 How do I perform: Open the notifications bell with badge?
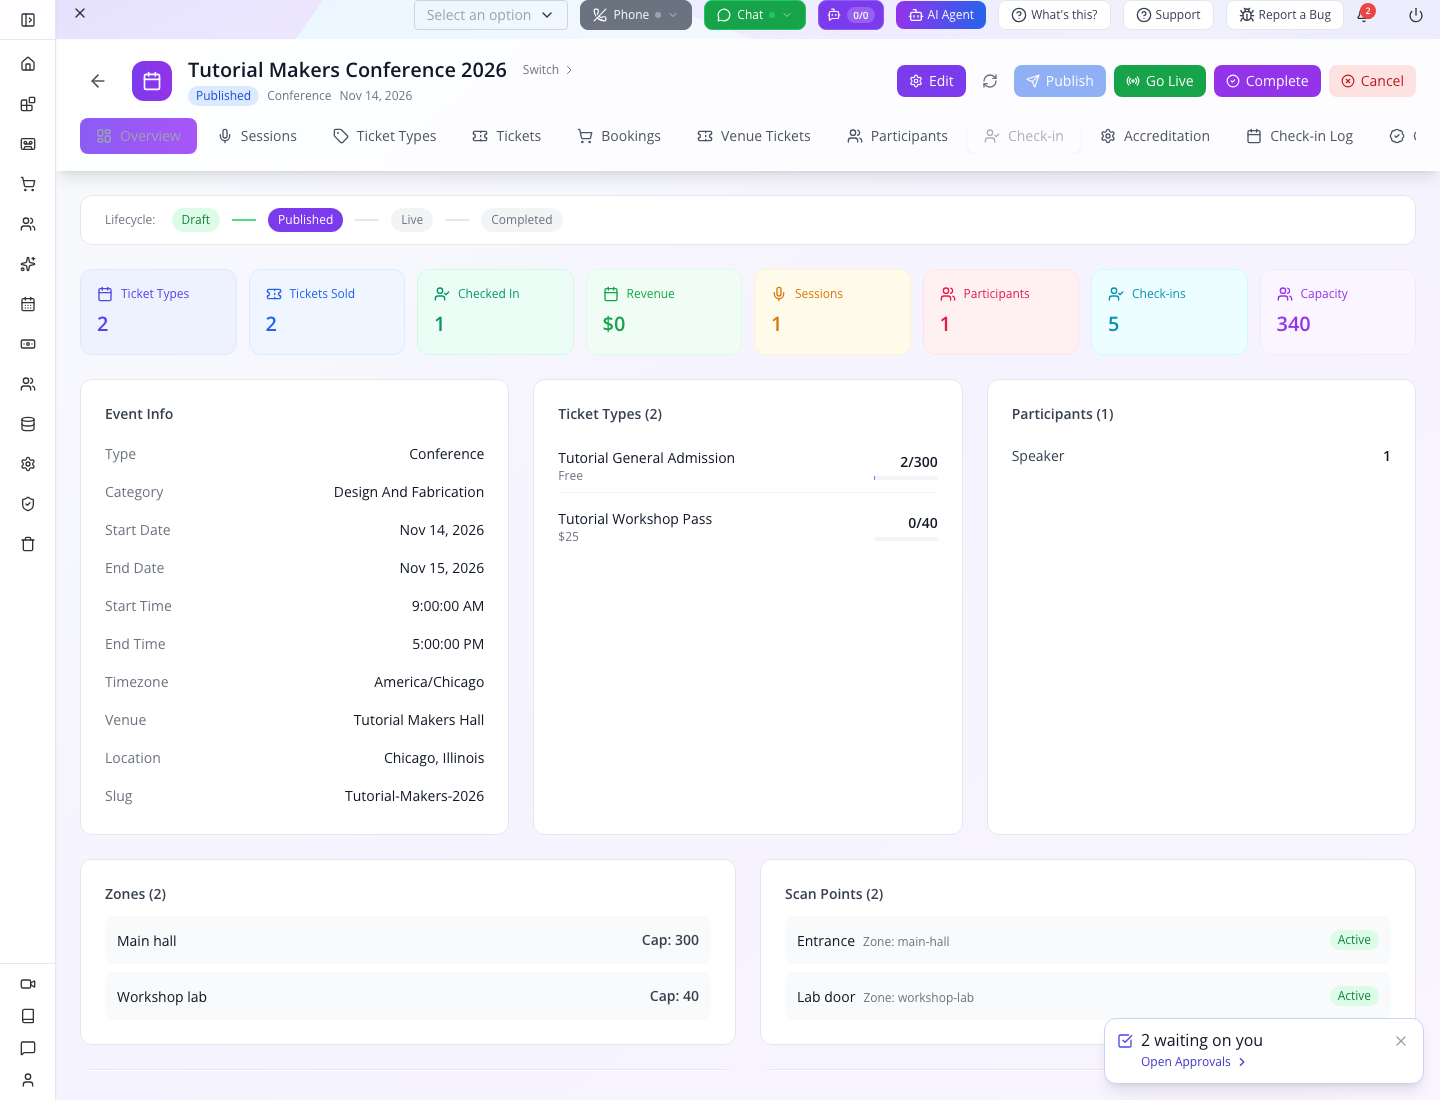point(1364,15)
